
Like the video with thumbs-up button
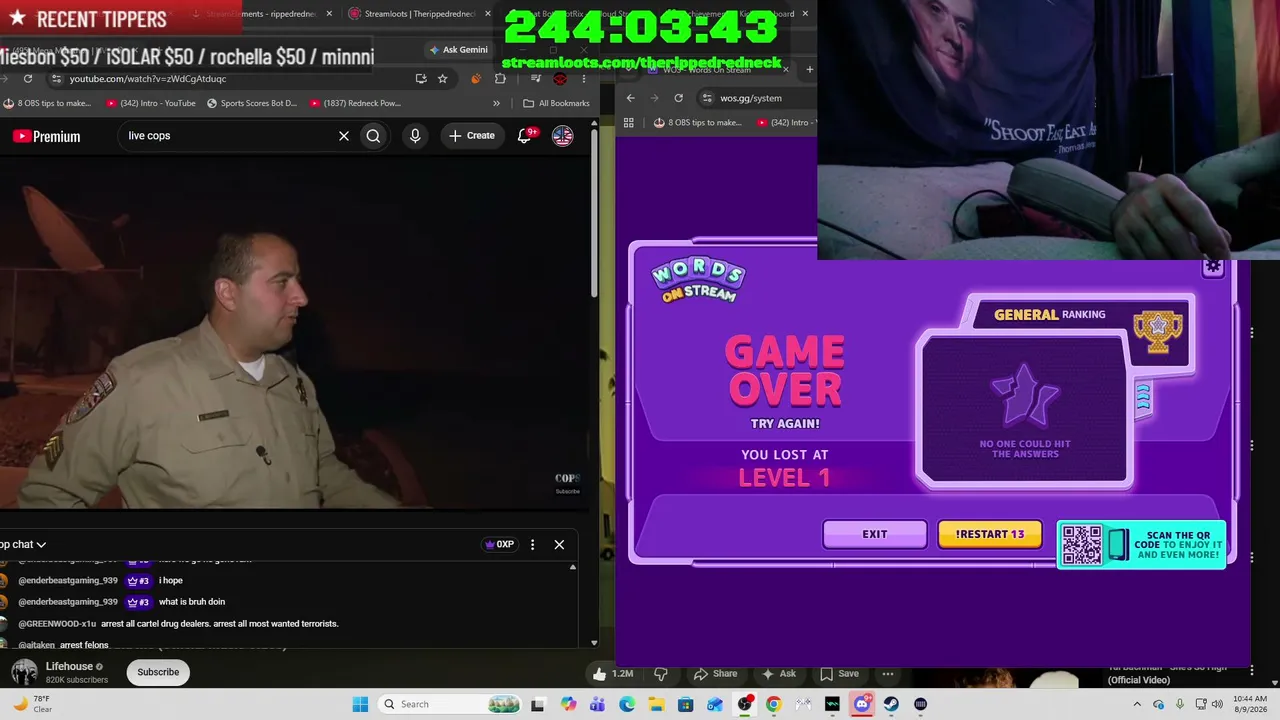(613, 674)
